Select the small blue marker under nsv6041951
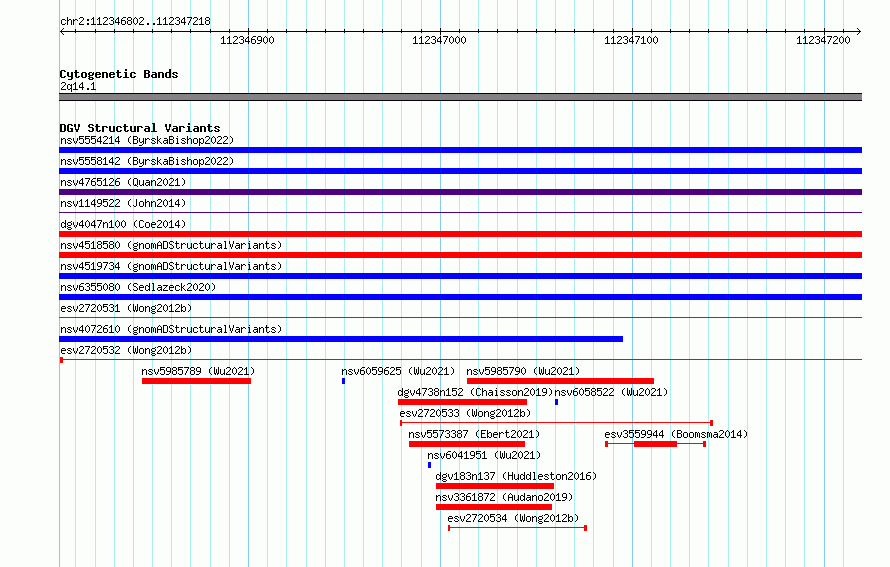890x567 pixels. click(x=429, y=465)
